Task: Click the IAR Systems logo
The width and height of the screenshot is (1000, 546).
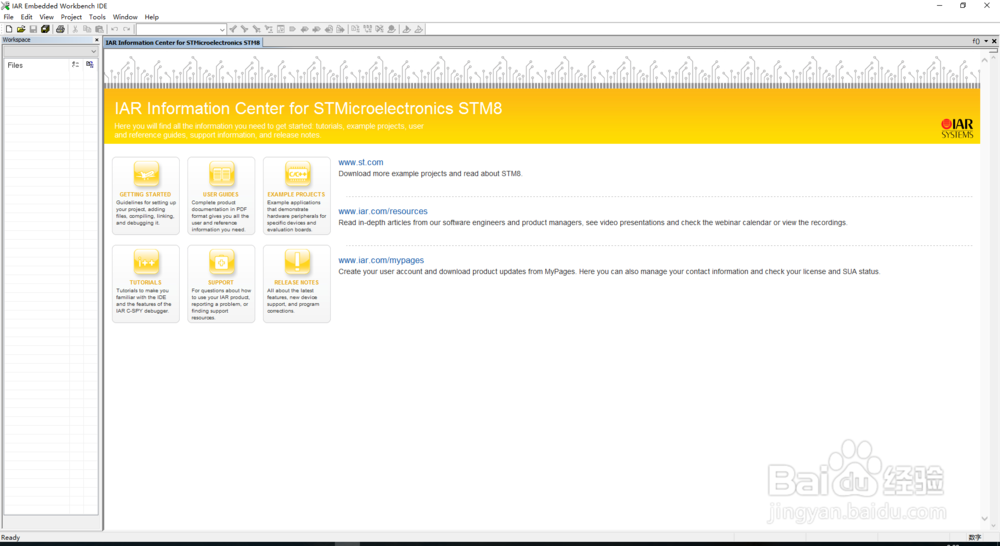Action: (957, 128)
